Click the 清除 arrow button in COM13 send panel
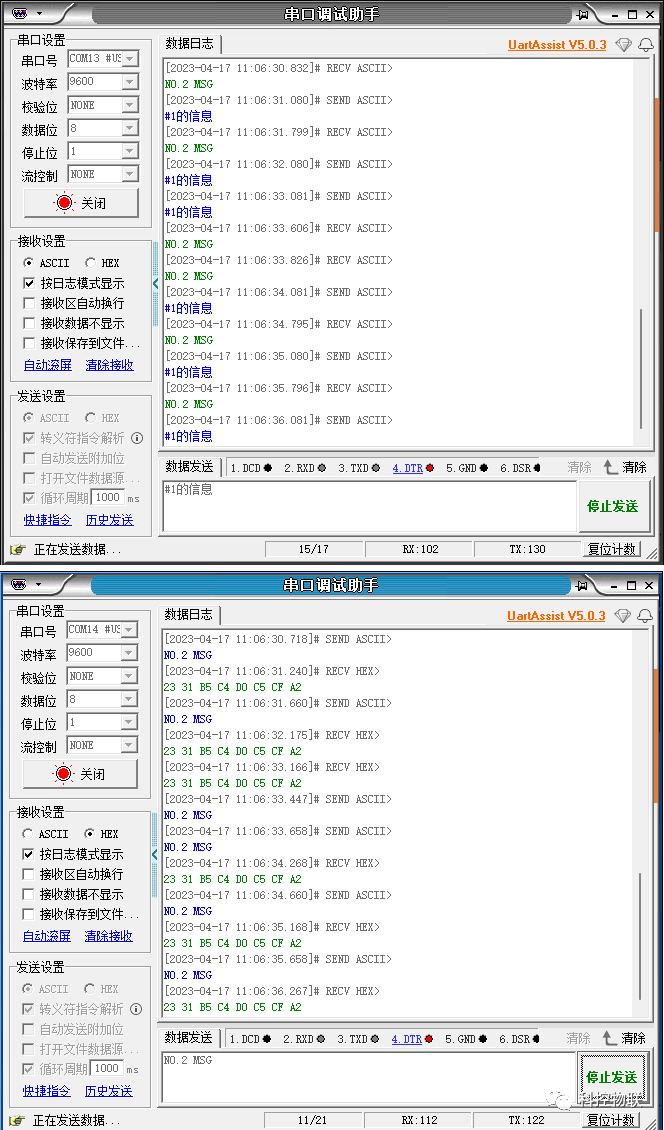Viewport: 664px width, 1130px height. [x=625, y=467]
